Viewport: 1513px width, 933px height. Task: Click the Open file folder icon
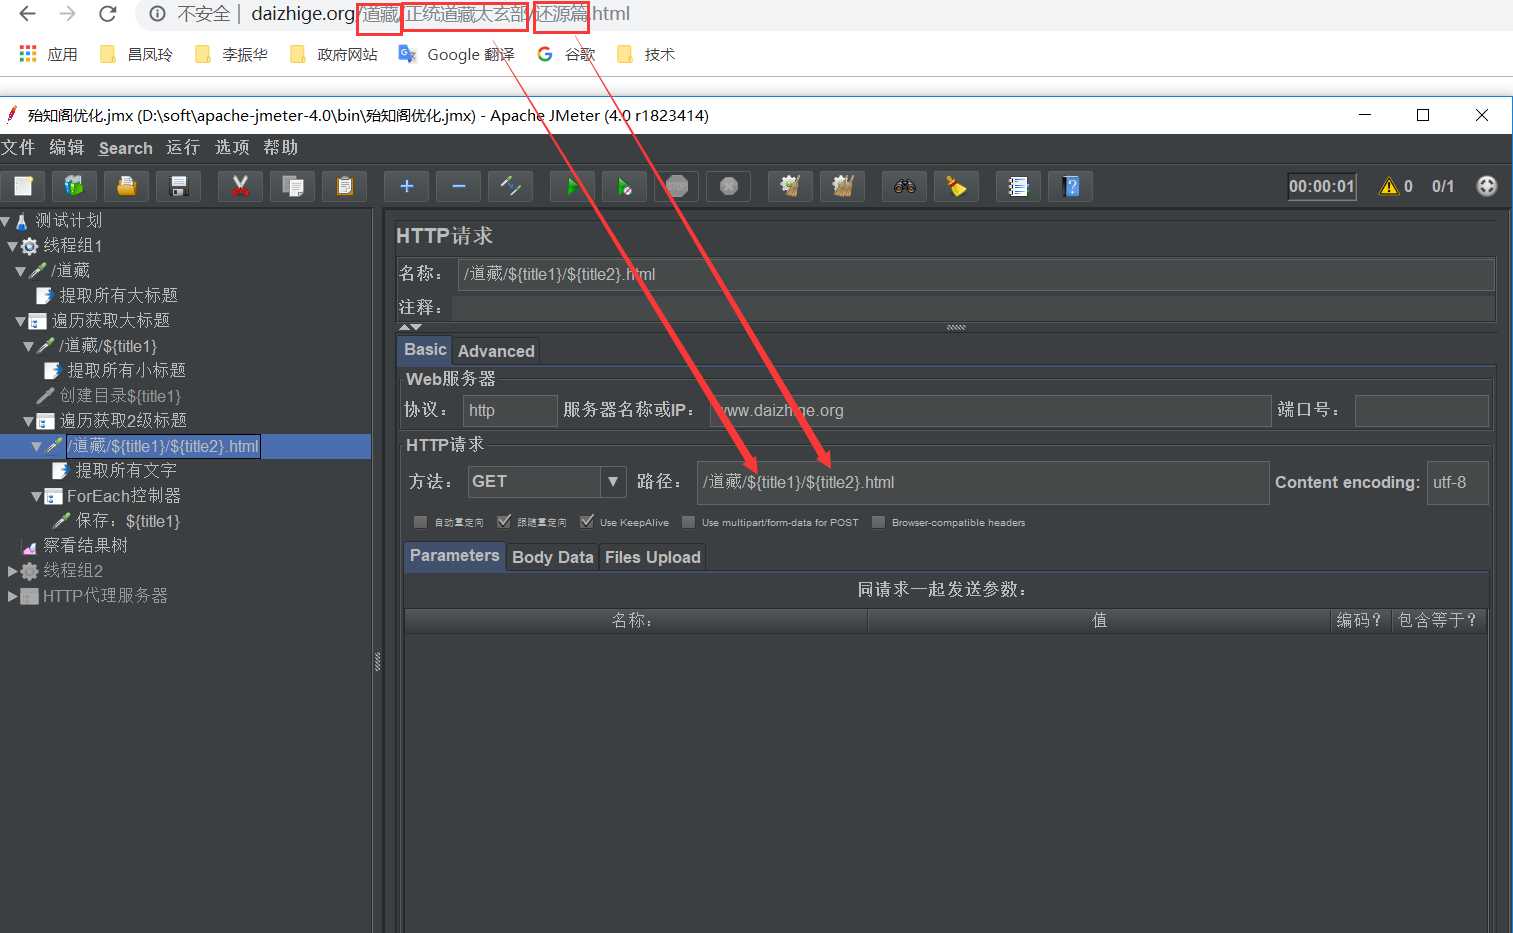coord(127,186)
